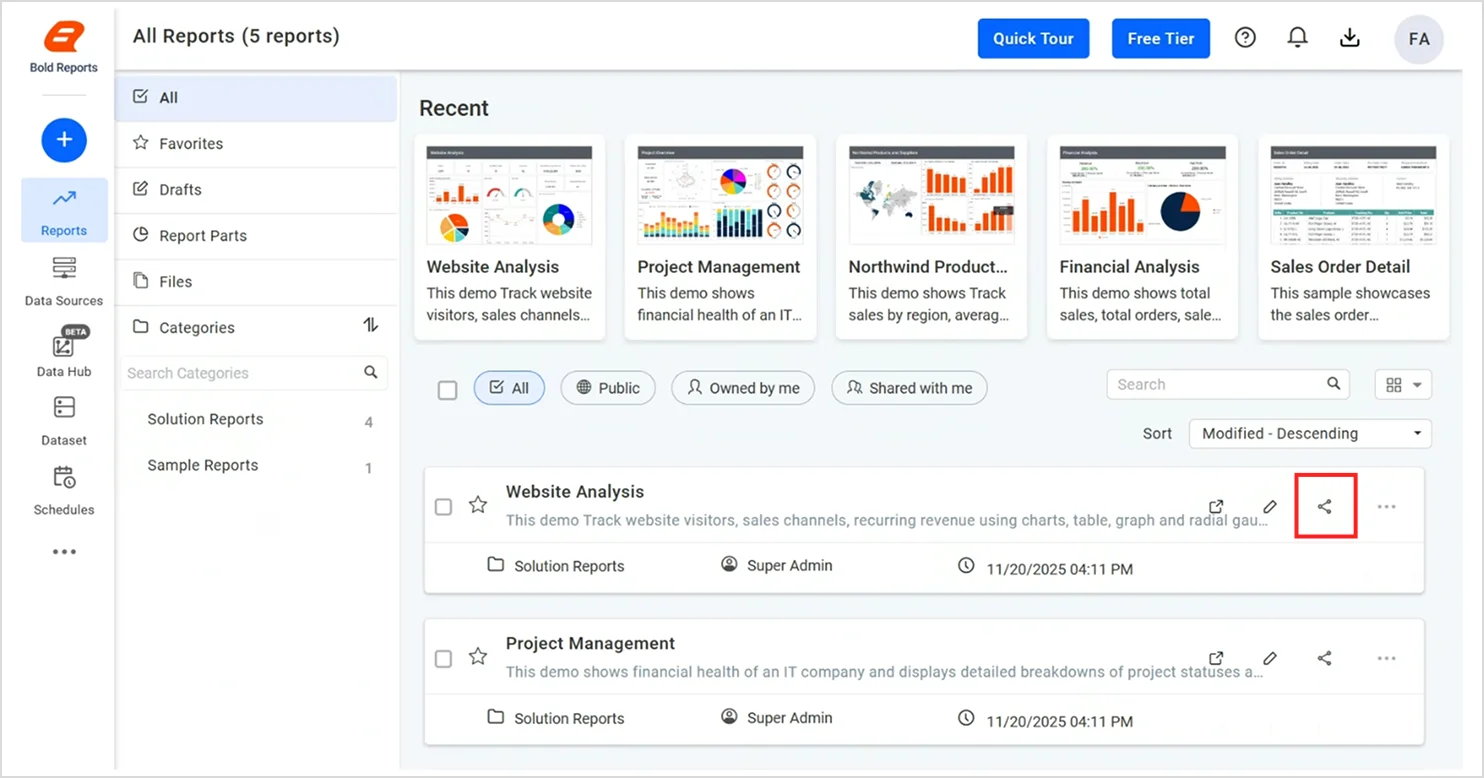Viewport: 1484px width, 778px height.
Task: Edit the Project Management report
Action: coord(1270,658)
